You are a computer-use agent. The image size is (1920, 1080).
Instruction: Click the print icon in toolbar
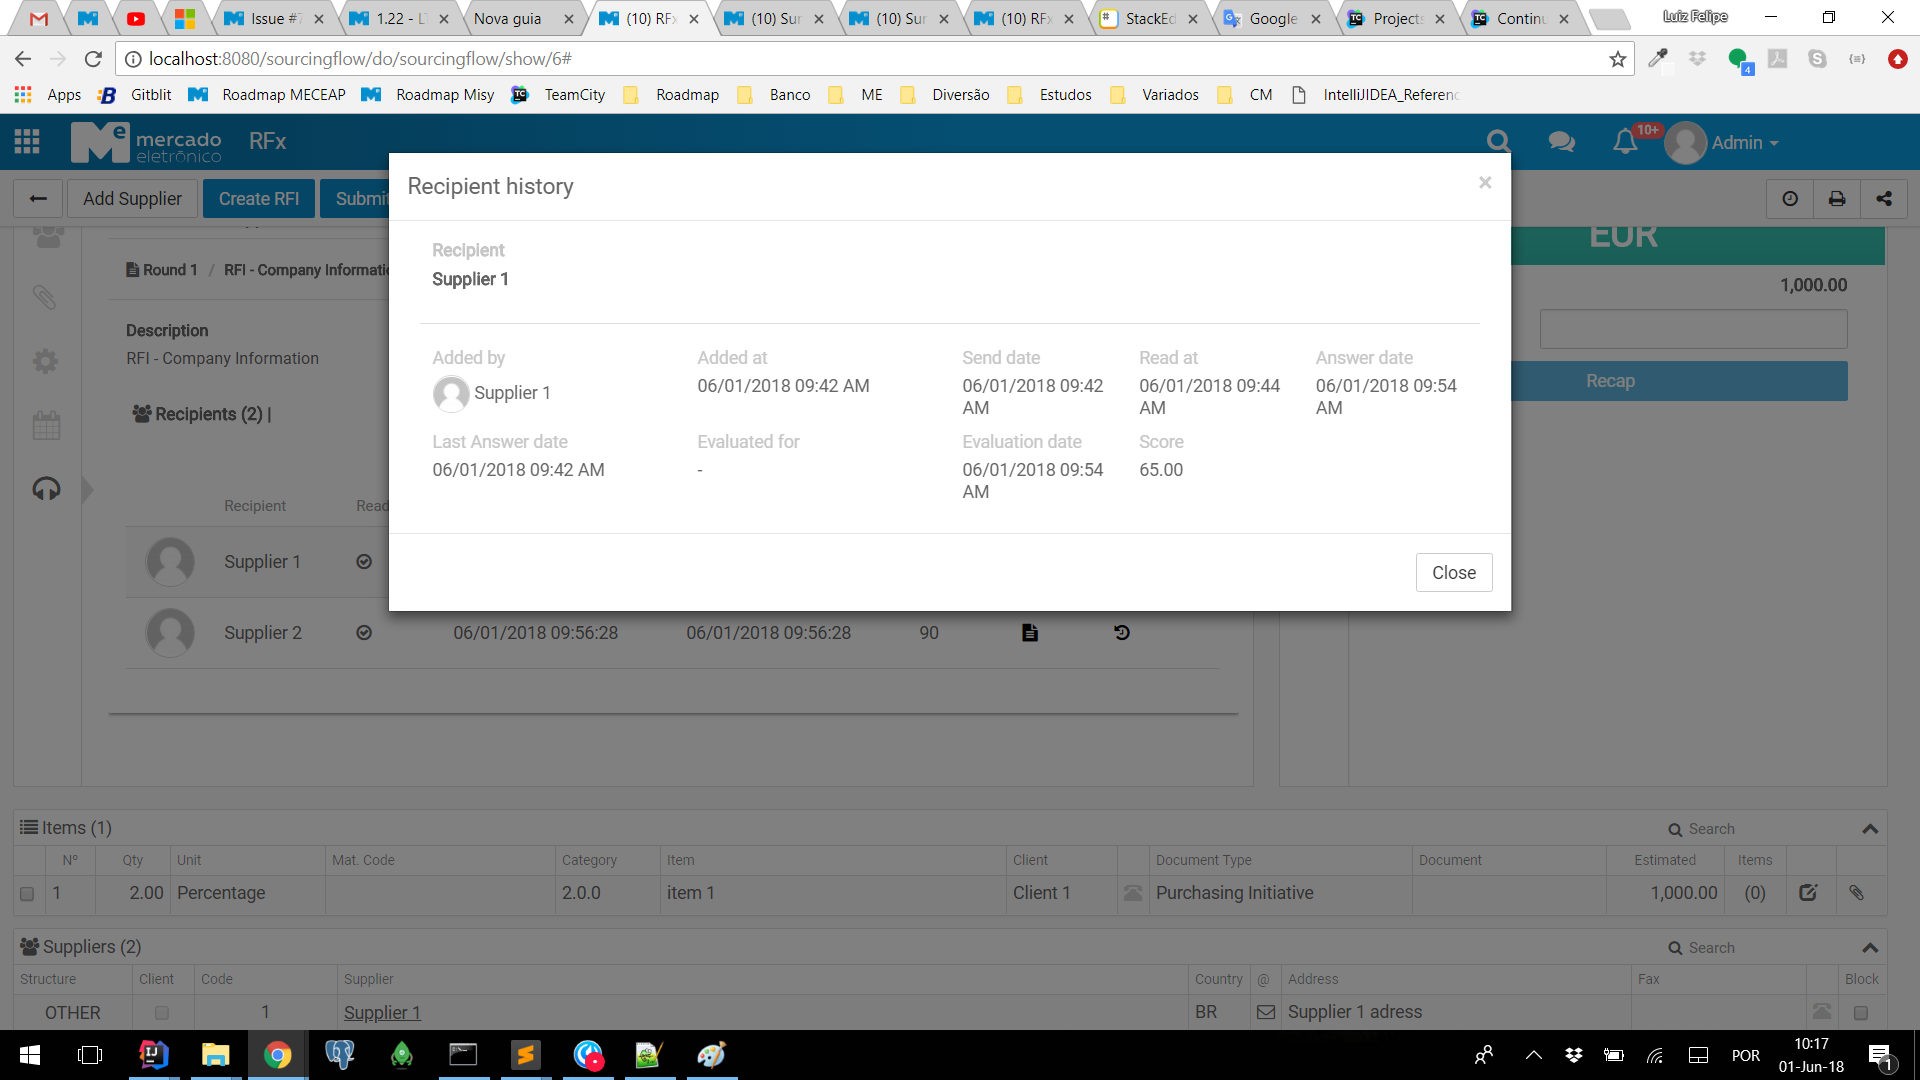1837,199
